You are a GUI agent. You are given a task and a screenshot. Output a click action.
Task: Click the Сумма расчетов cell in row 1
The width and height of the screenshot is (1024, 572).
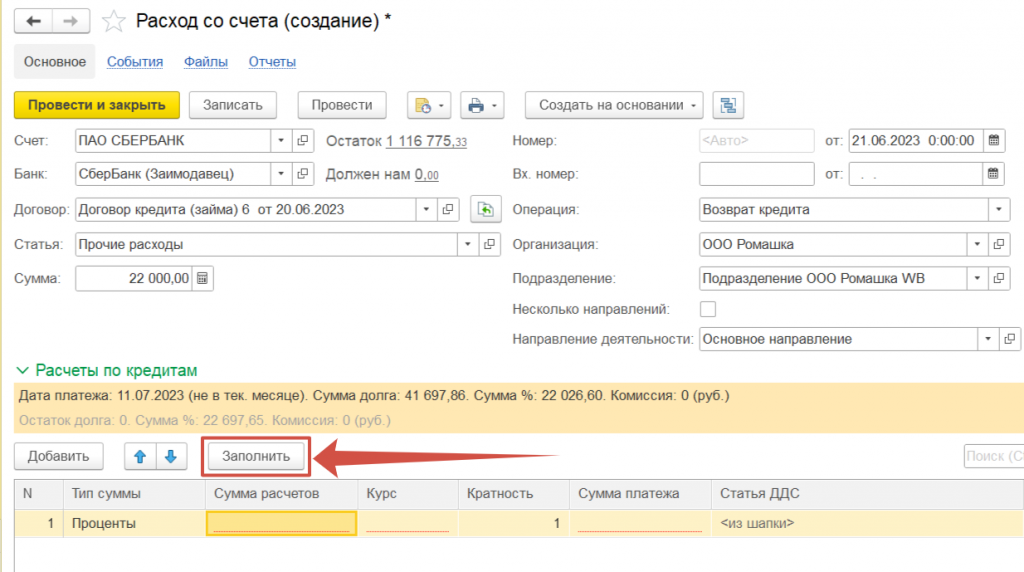(x=281, y=523)
